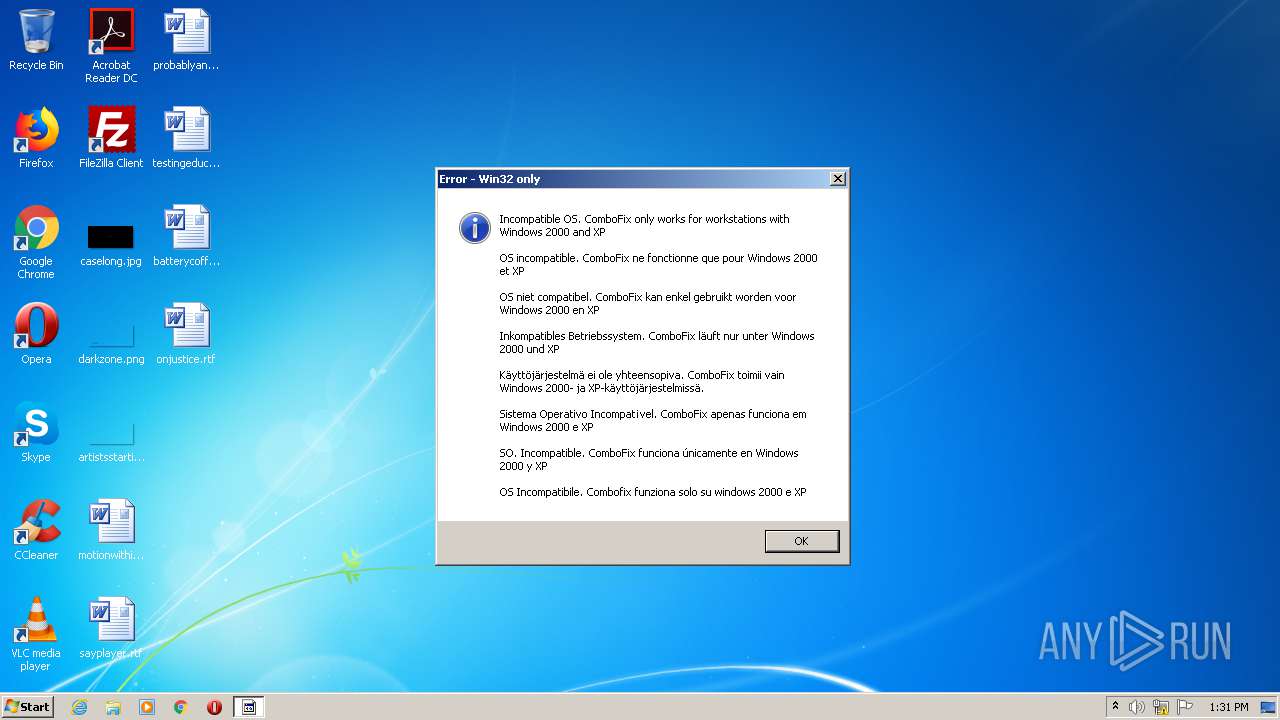Open the FileZilla Client shortcut
The height and width of the screenshot is (720, 1280).
click(x=111, y=138)
